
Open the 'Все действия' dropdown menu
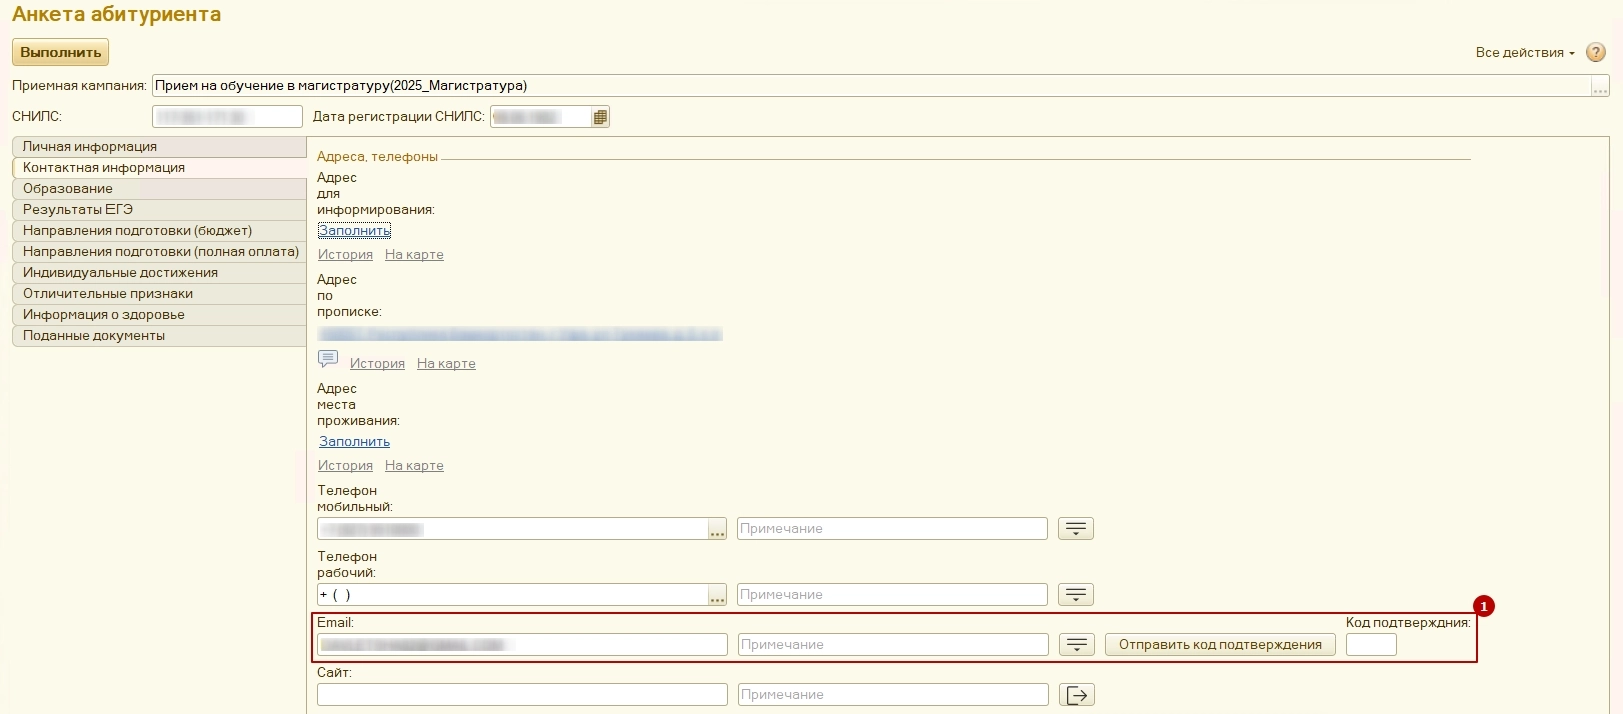pos(1524,53)
